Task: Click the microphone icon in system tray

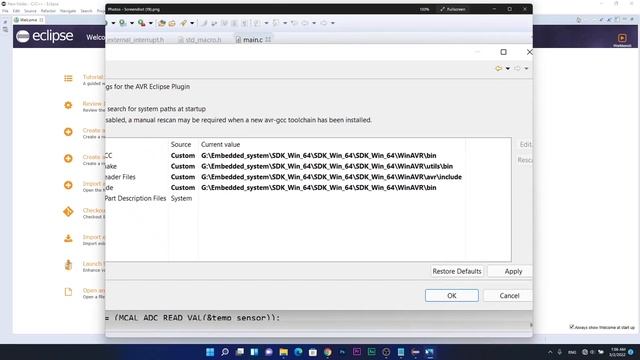Action: pos(560,352)
